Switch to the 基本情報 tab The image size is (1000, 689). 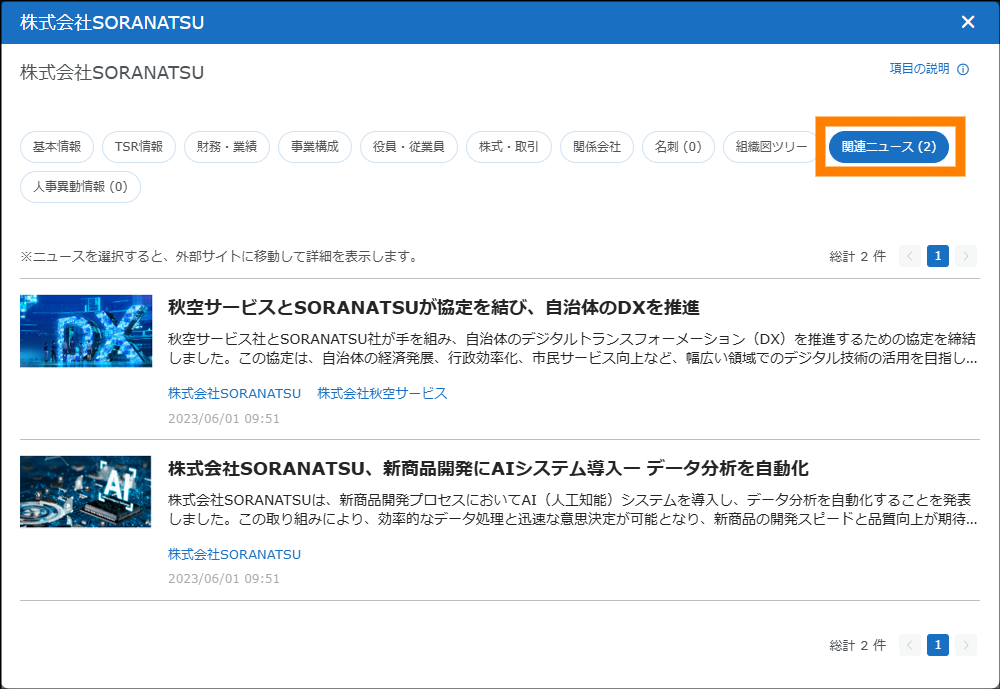coord(57,147)
